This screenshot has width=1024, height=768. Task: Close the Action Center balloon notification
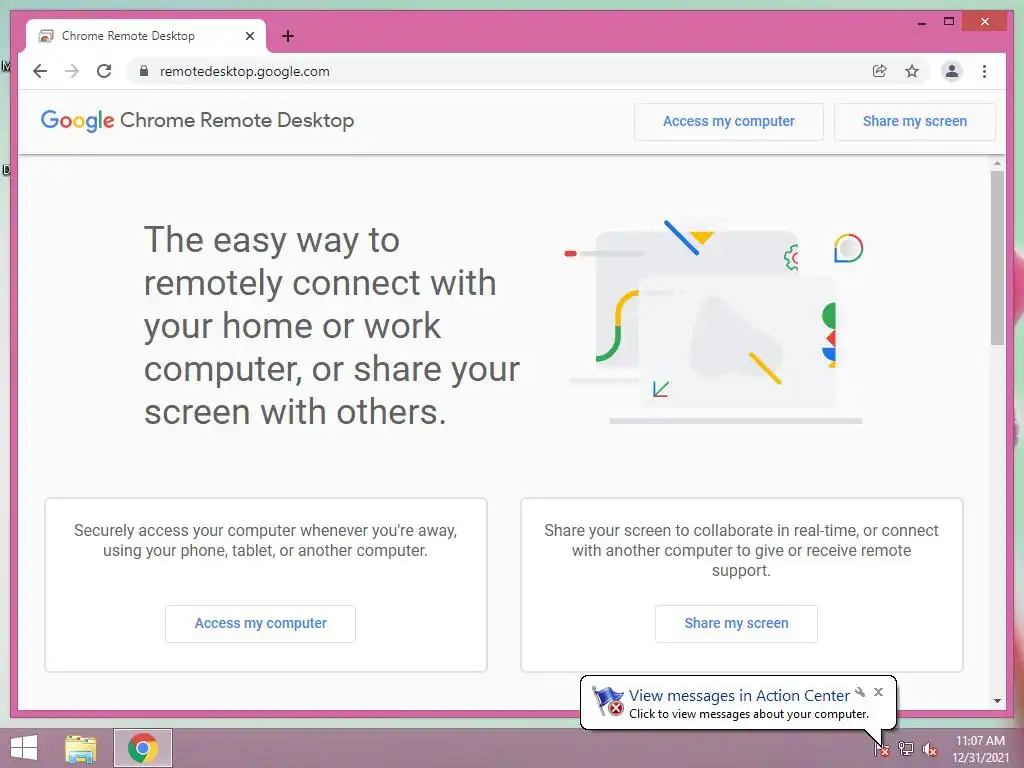coord(878,692)
